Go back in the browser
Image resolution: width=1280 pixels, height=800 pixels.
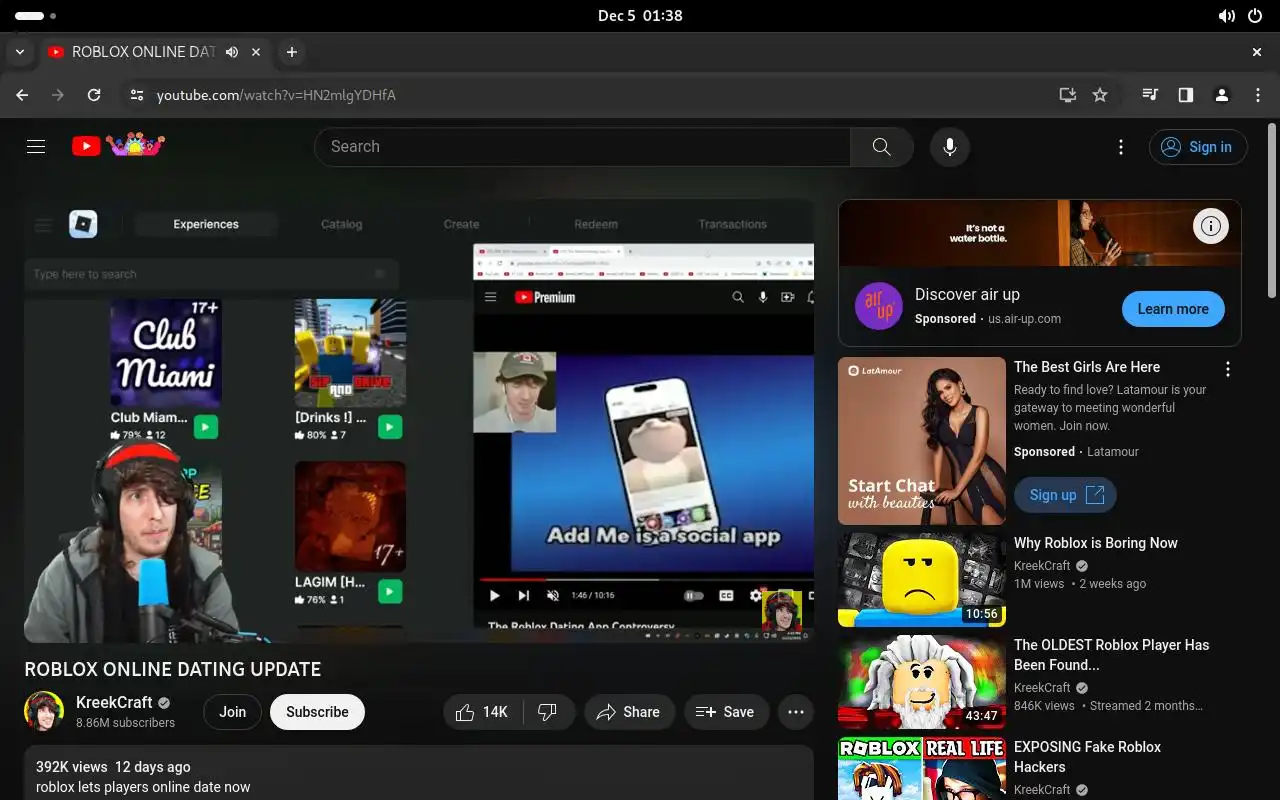pos(22,95)
